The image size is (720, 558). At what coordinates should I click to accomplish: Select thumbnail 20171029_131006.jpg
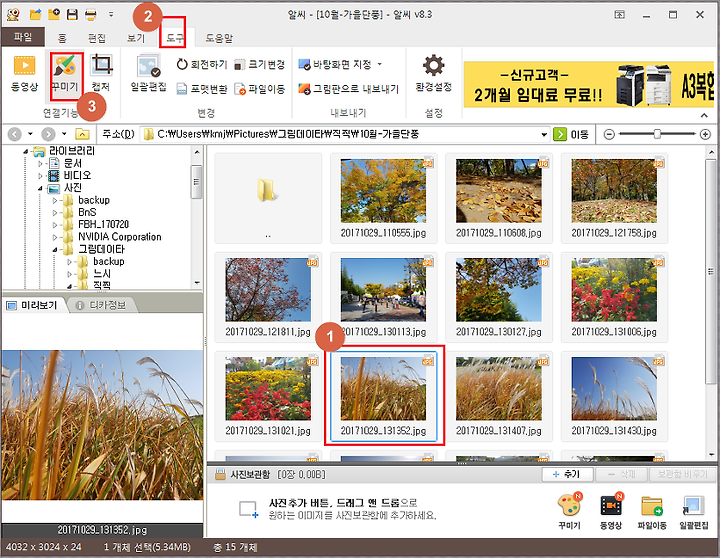[x=614, y=297]
